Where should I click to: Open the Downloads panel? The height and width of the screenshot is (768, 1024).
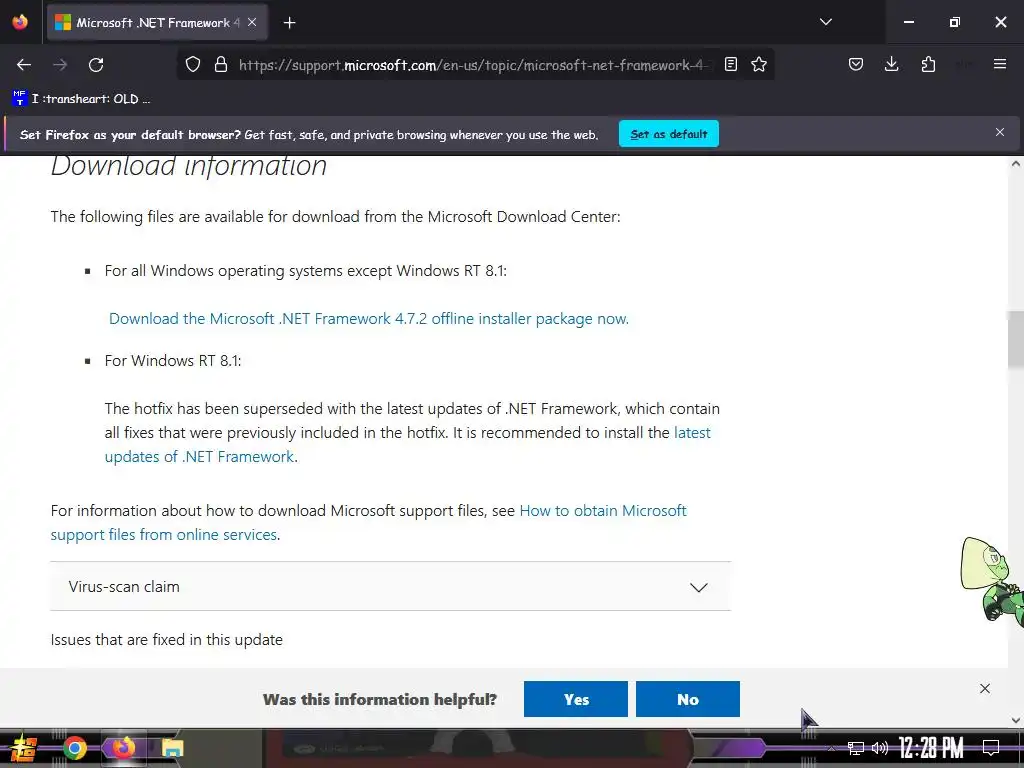[891, 65]
